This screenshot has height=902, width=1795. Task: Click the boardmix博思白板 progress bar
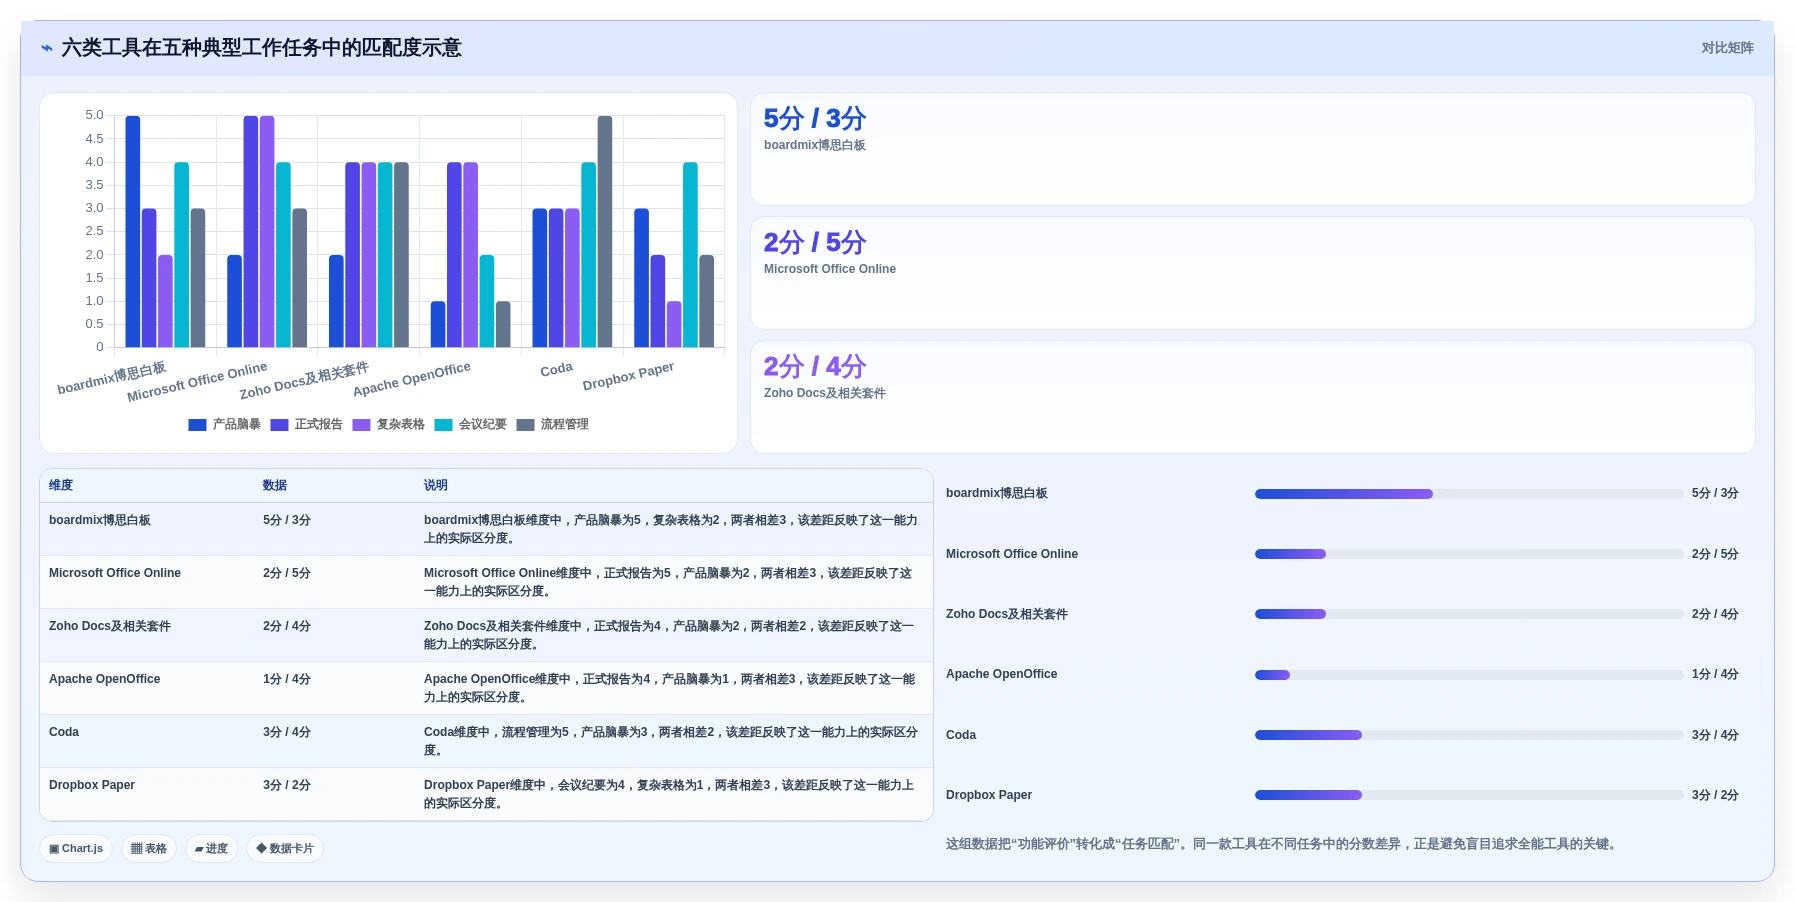1469,494
